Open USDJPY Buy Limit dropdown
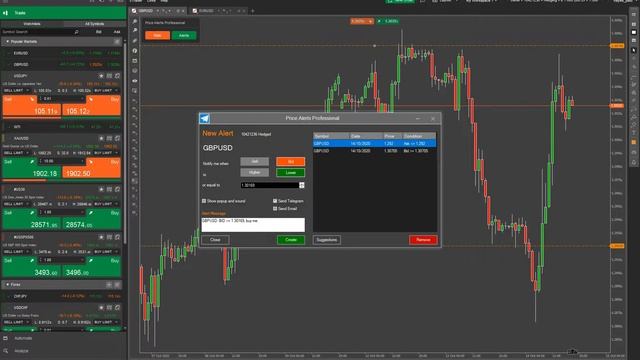The height and width of the screenshot is (360, 640). pos(106,91)
